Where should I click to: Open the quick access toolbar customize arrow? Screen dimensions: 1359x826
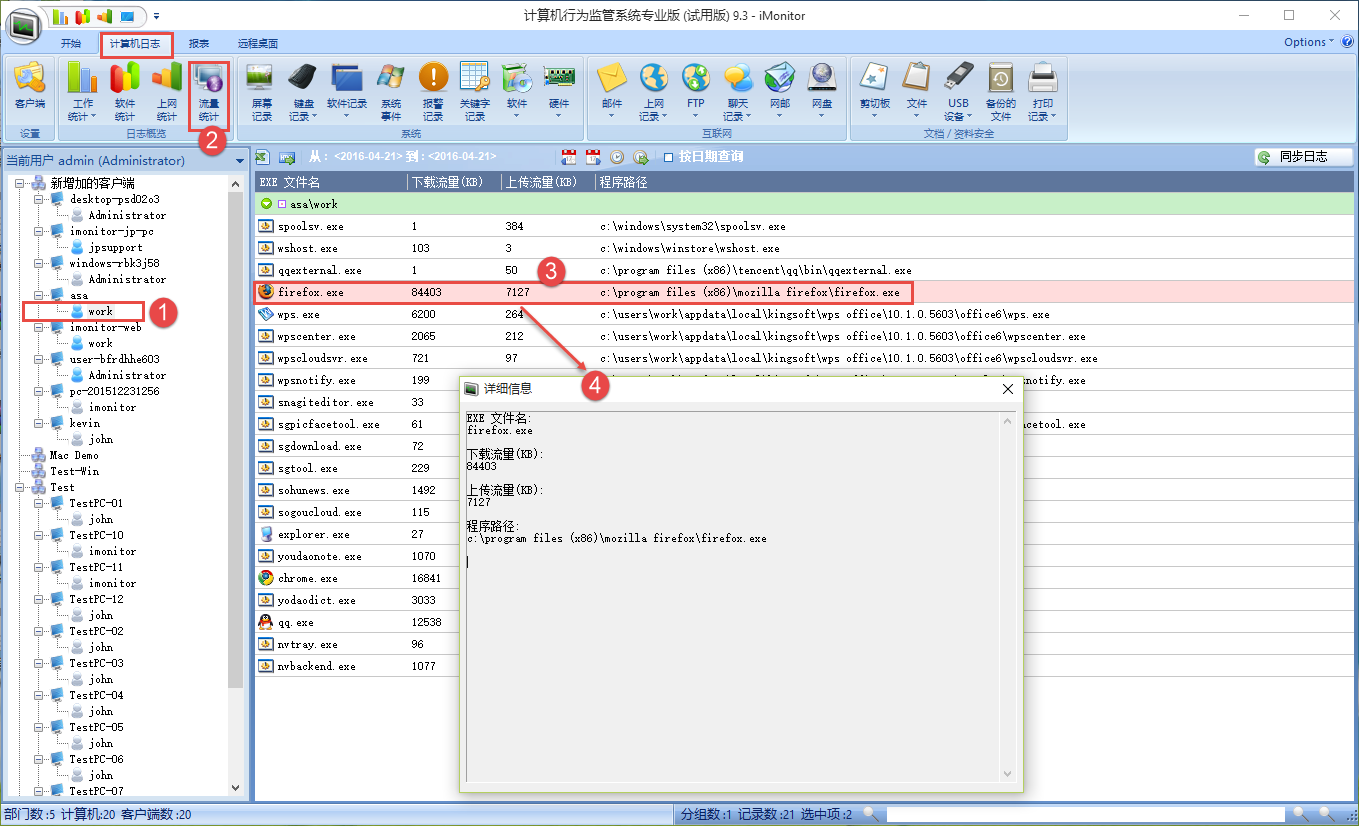tap(157, 17)
